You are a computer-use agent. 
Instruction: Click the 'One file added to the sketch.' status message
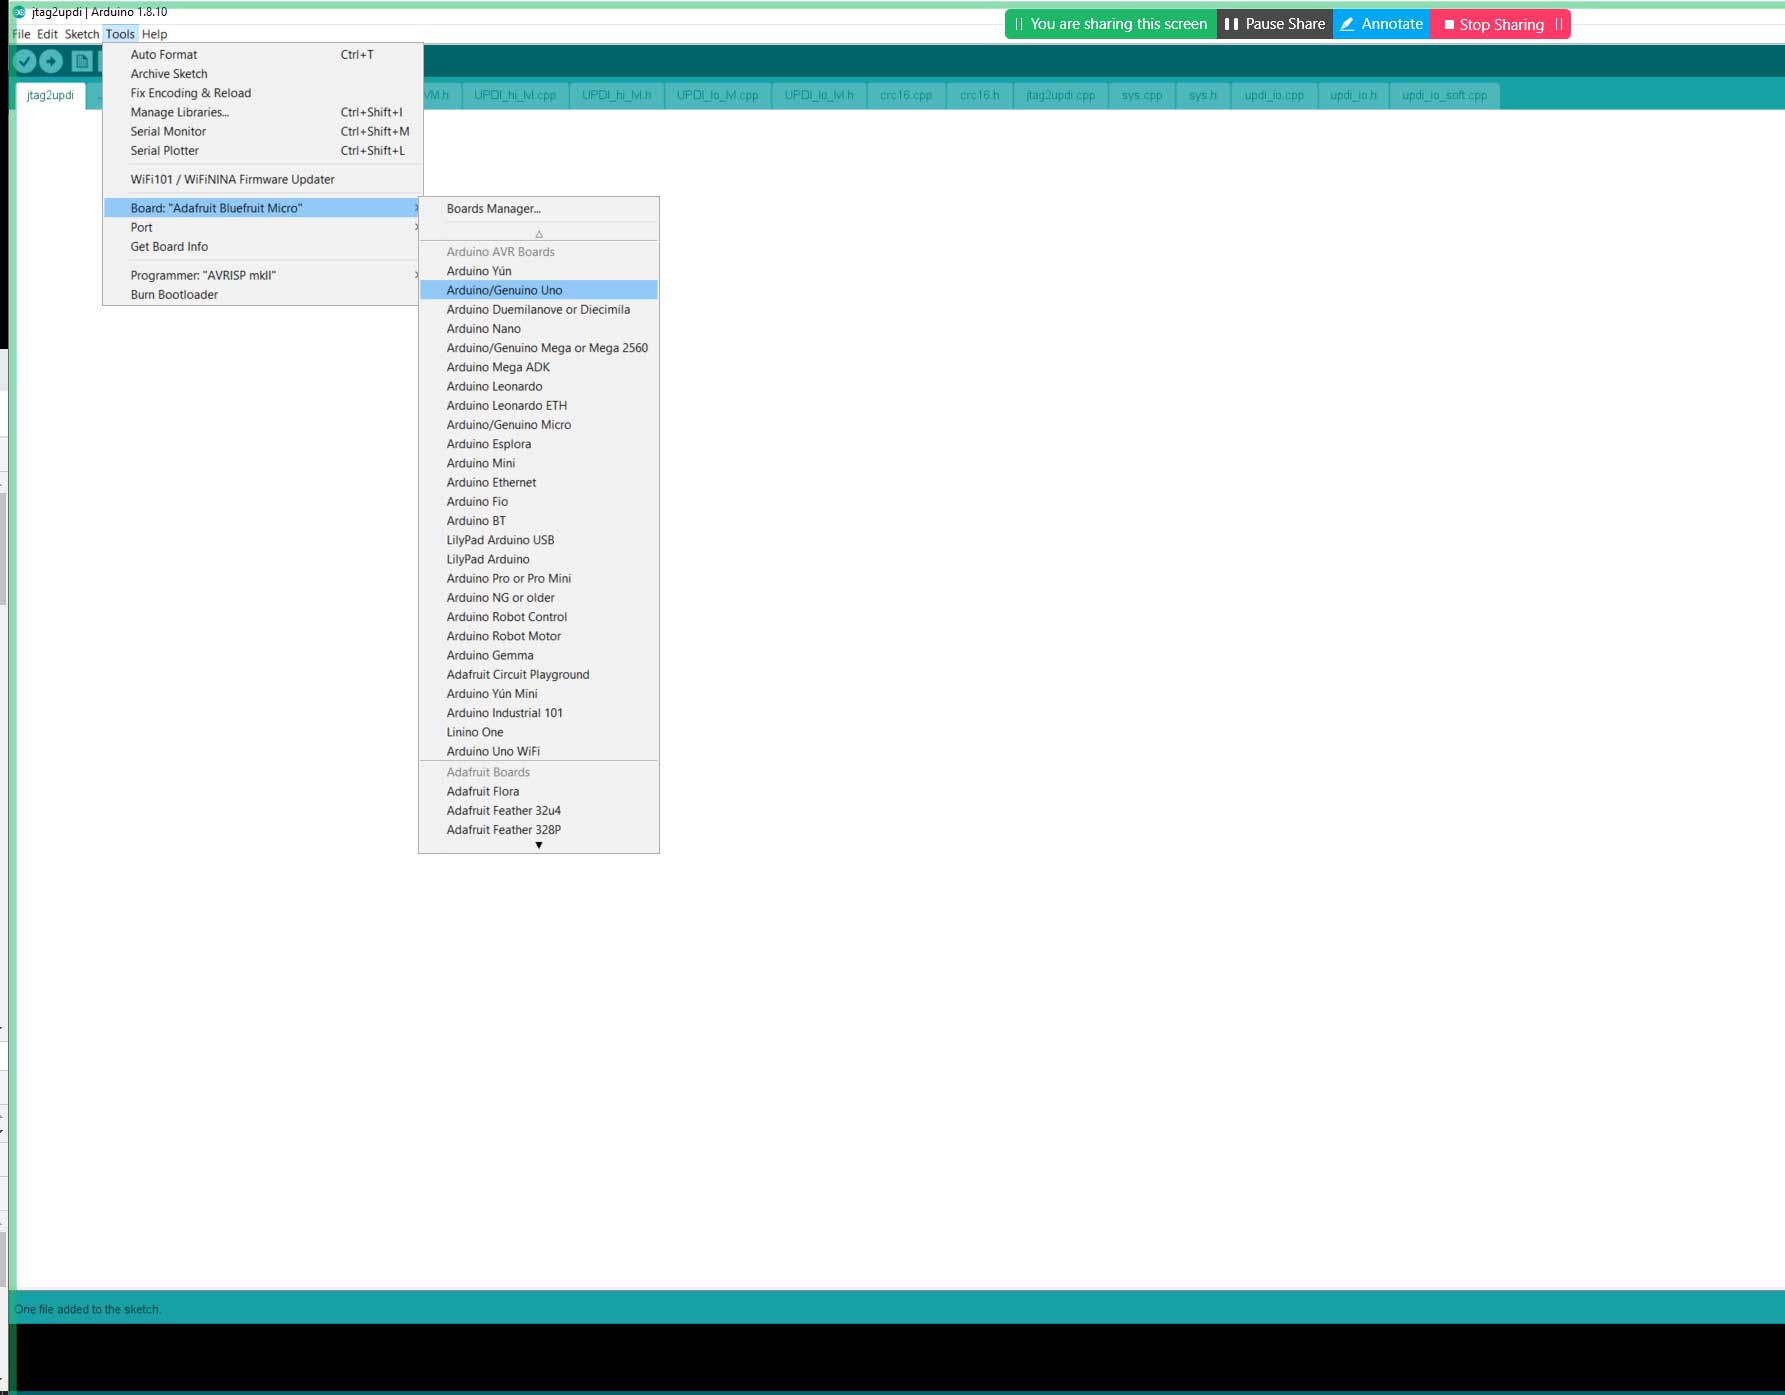[88, 1309]
